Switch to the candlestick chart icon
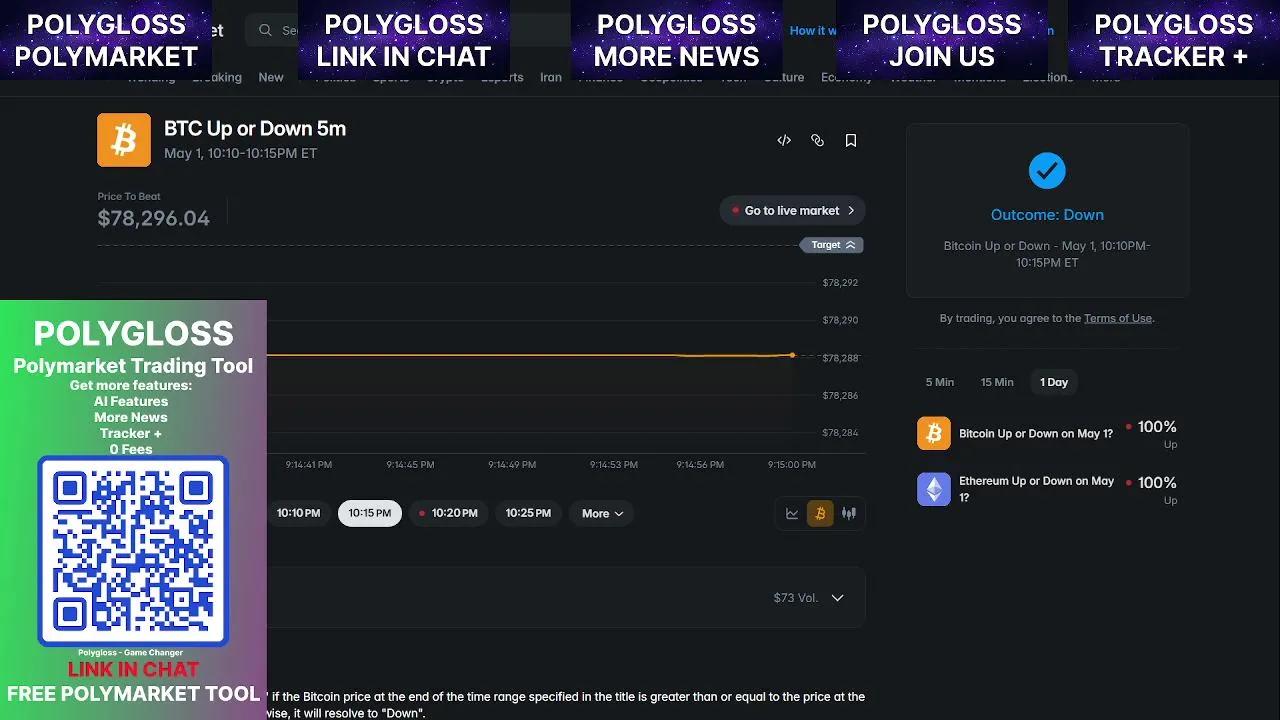The image size is (1280, 720). coord(849,514)
